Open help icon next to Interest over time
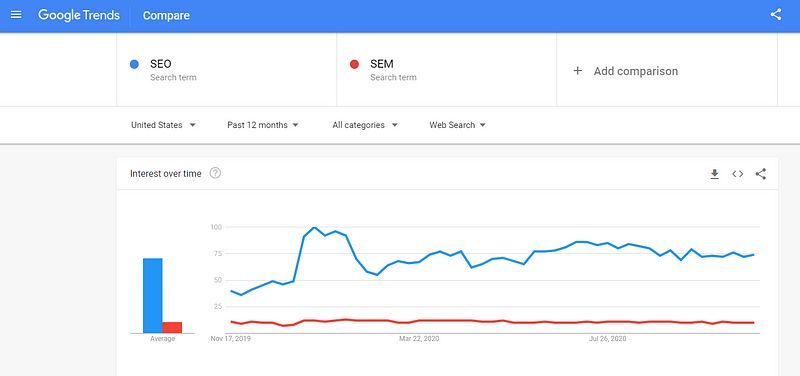 [215, 173]
